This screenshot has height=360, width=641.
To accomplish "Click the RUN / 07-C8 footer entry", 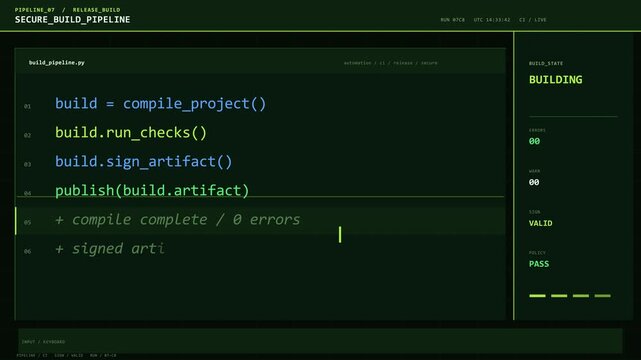I will [103, 356].
